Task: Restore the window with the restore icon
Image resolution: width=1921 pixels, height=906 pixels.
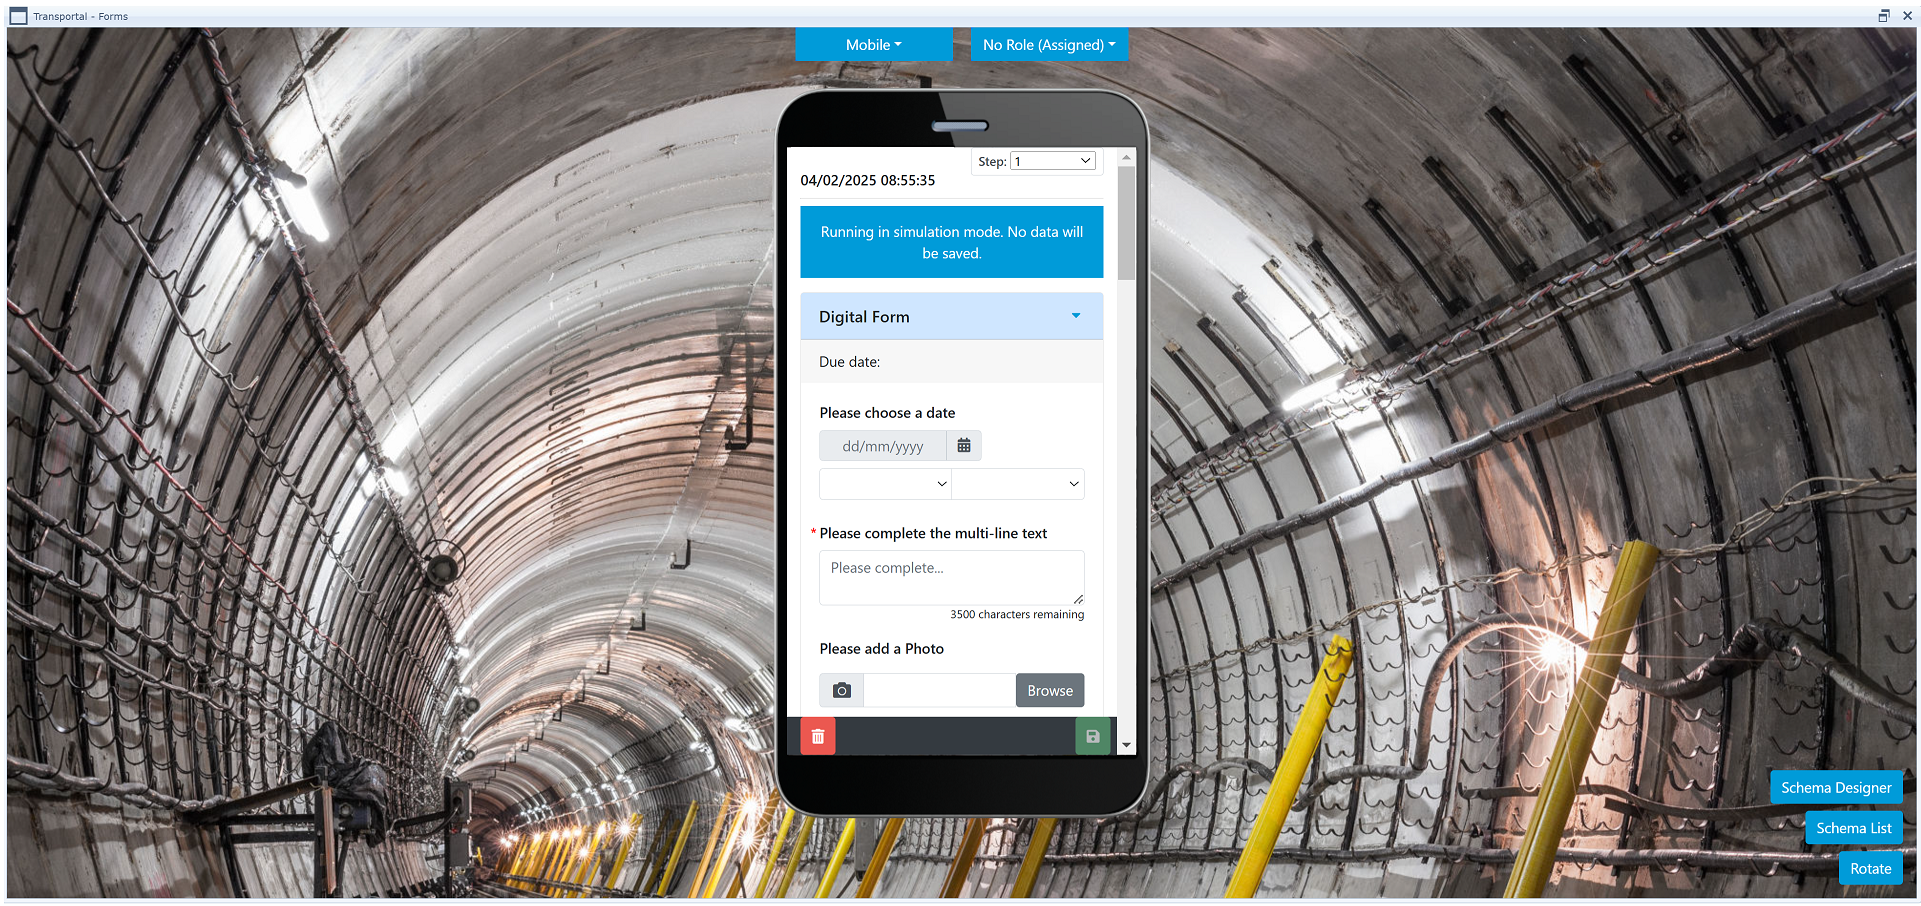Action: coord(1884,16)
